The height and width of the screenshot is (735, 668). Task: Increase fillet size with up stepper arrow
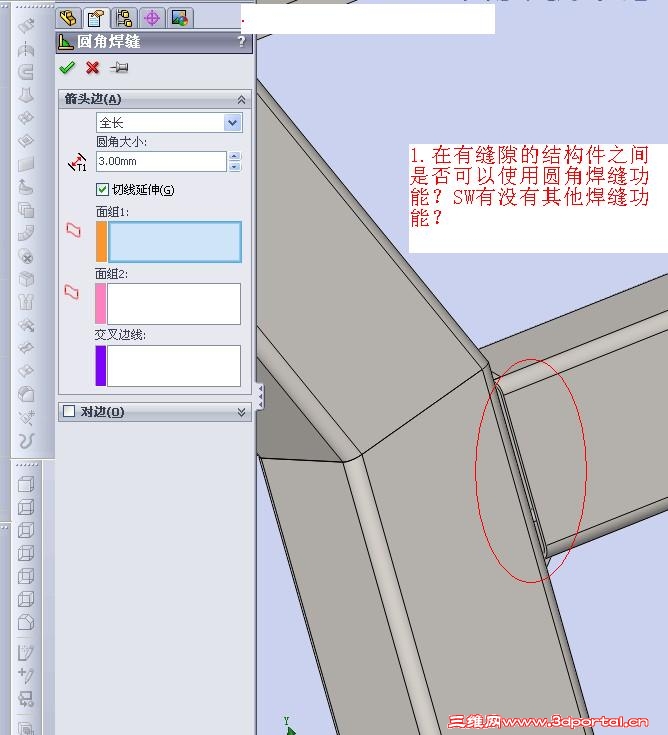pos(235,157)
